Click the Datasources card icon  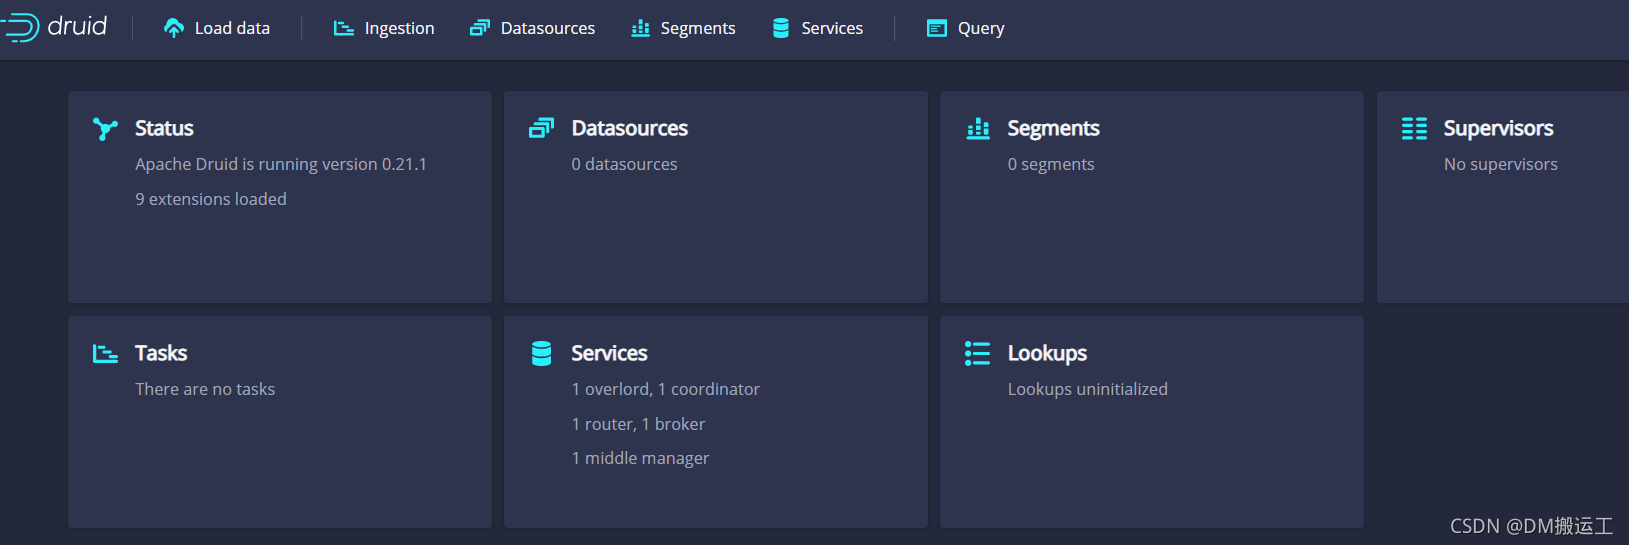coord(541,128)
